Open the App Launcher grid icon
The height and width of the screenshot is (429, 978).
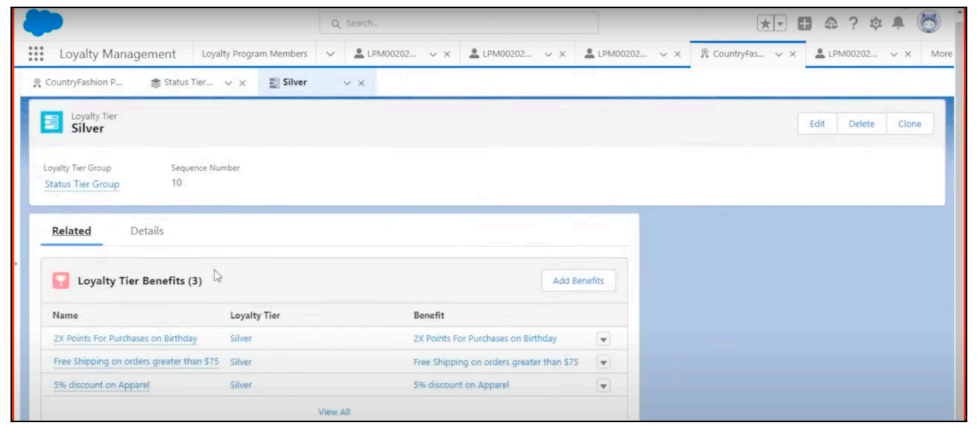(x=36, y=54)
